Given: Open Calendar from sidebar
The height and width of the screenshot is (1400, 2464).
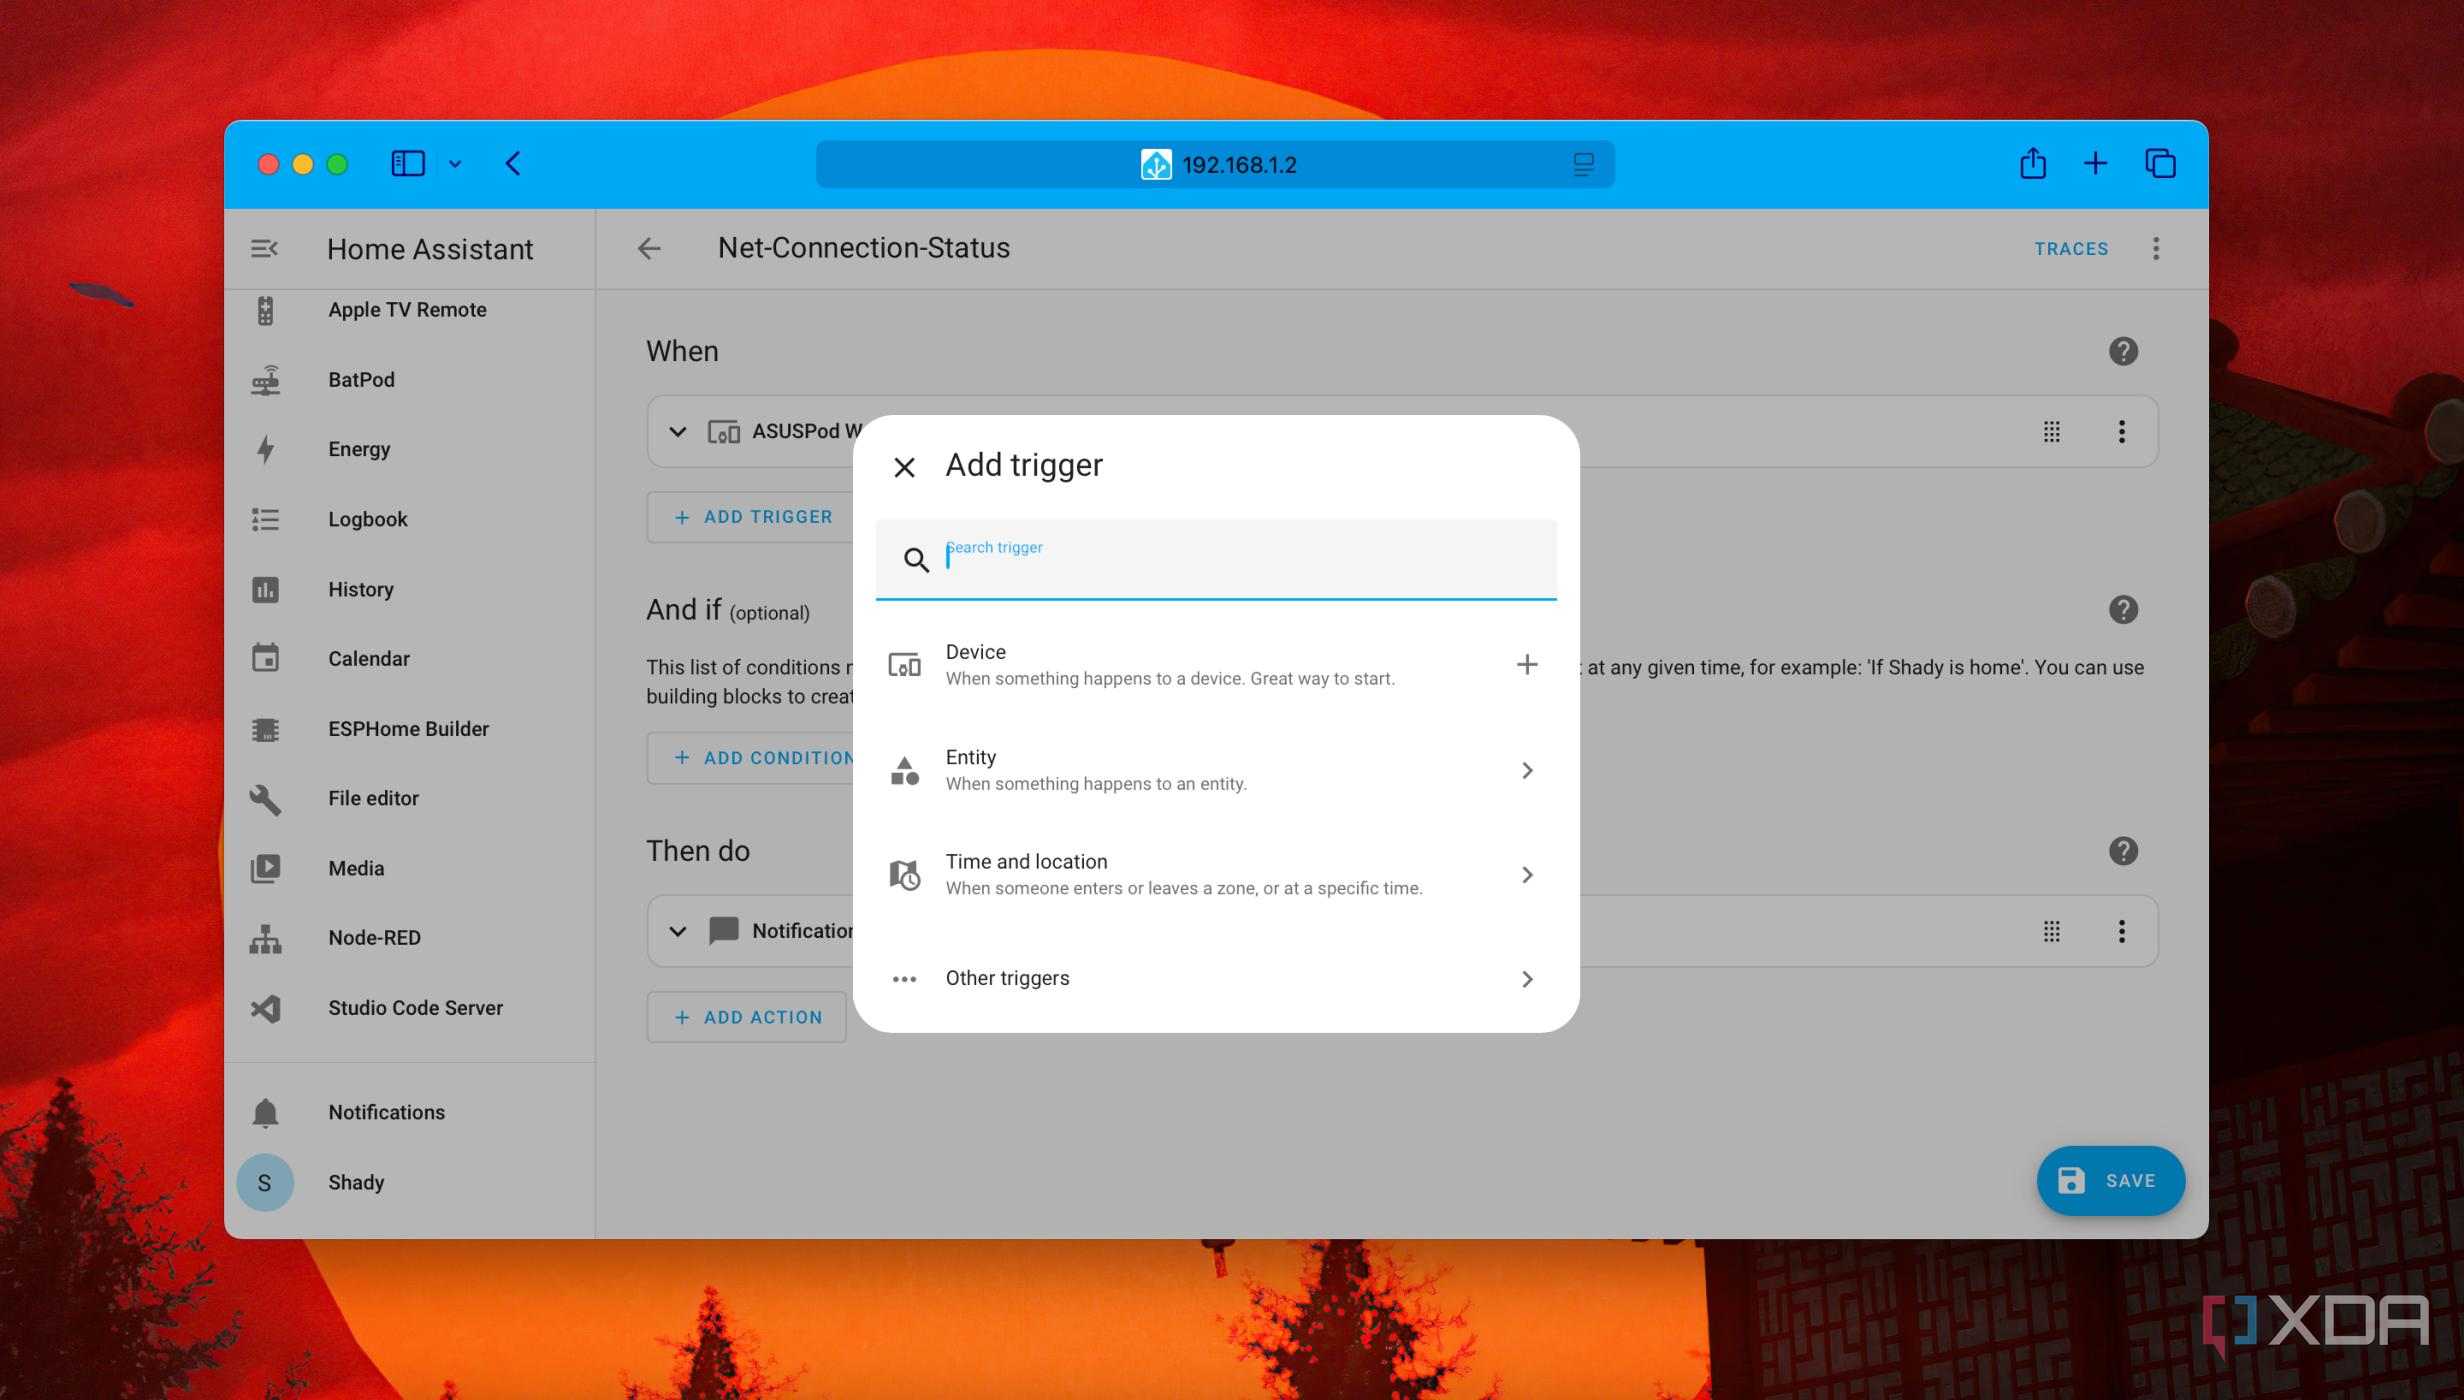Looking at the screenshot, I should tap(410, 659).
